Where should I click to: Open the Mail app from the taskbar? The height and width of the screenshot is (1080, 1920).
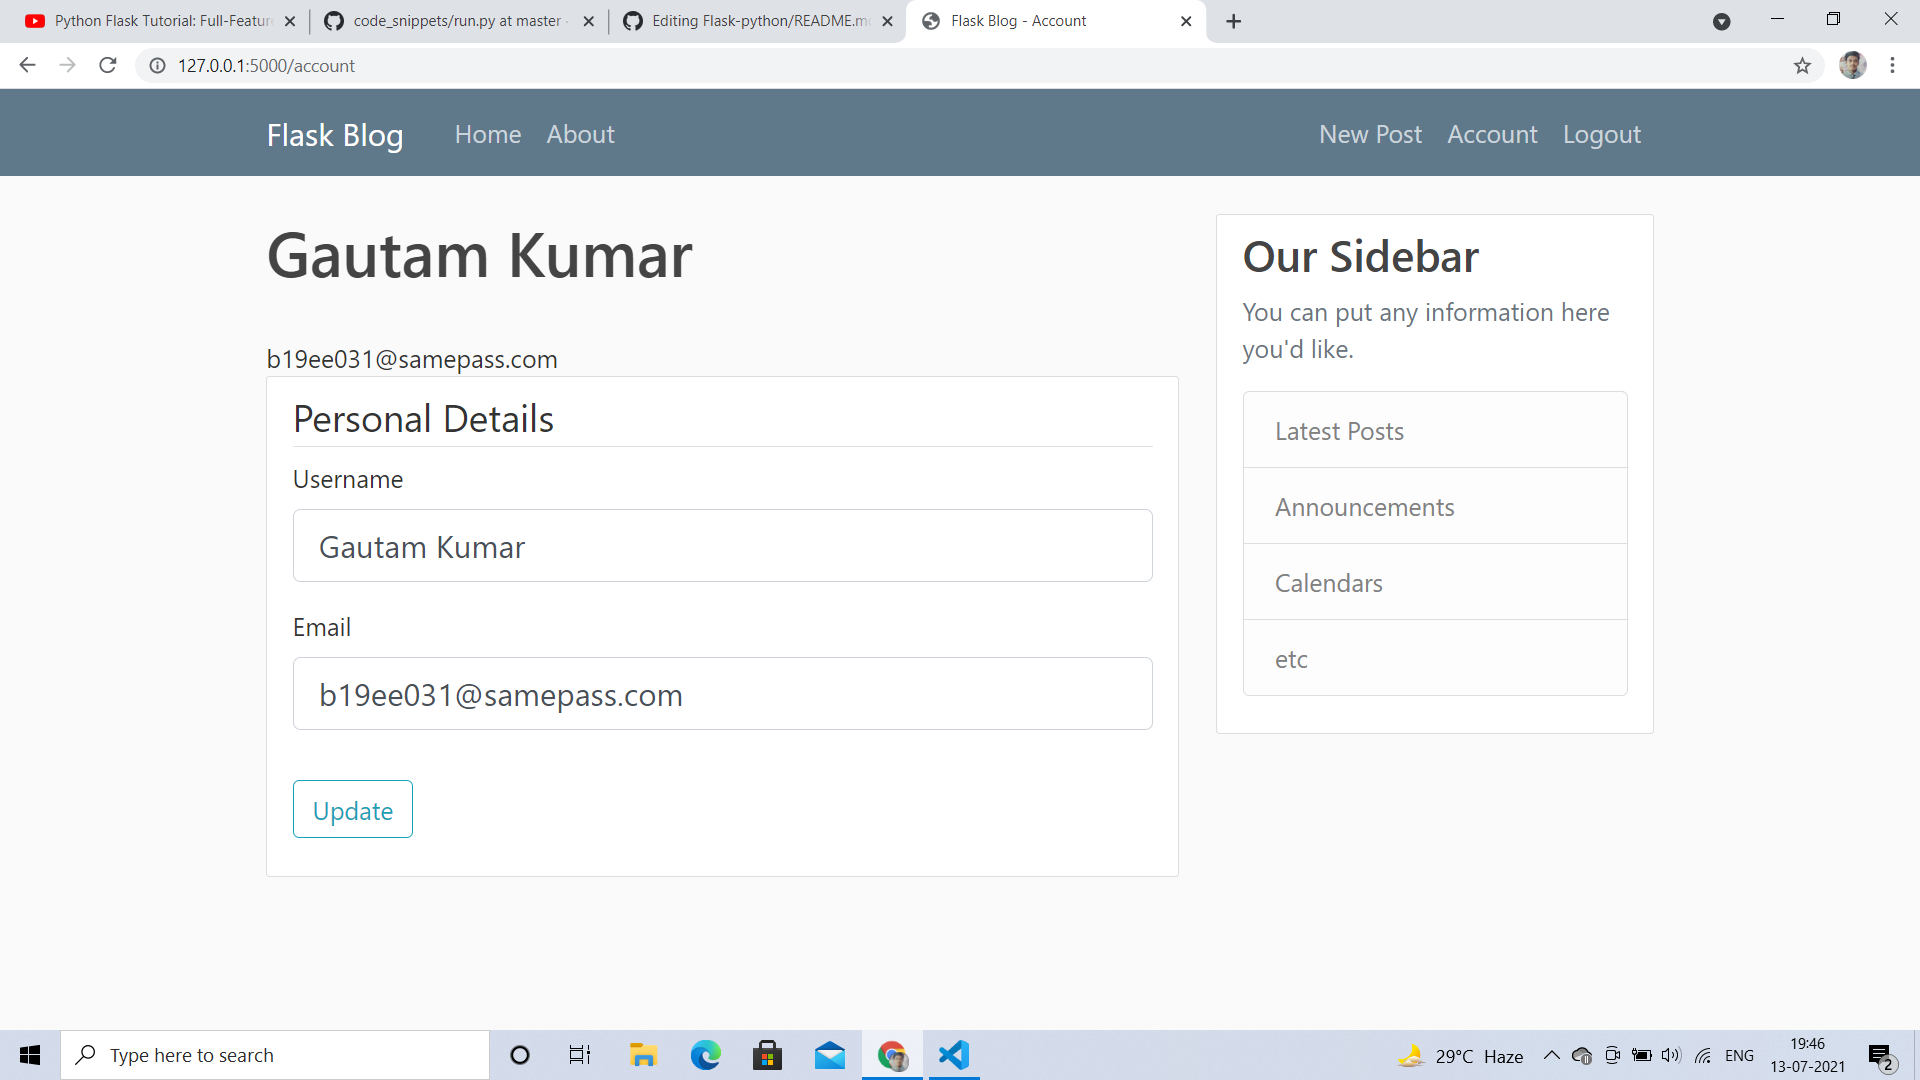point(830,1054)
